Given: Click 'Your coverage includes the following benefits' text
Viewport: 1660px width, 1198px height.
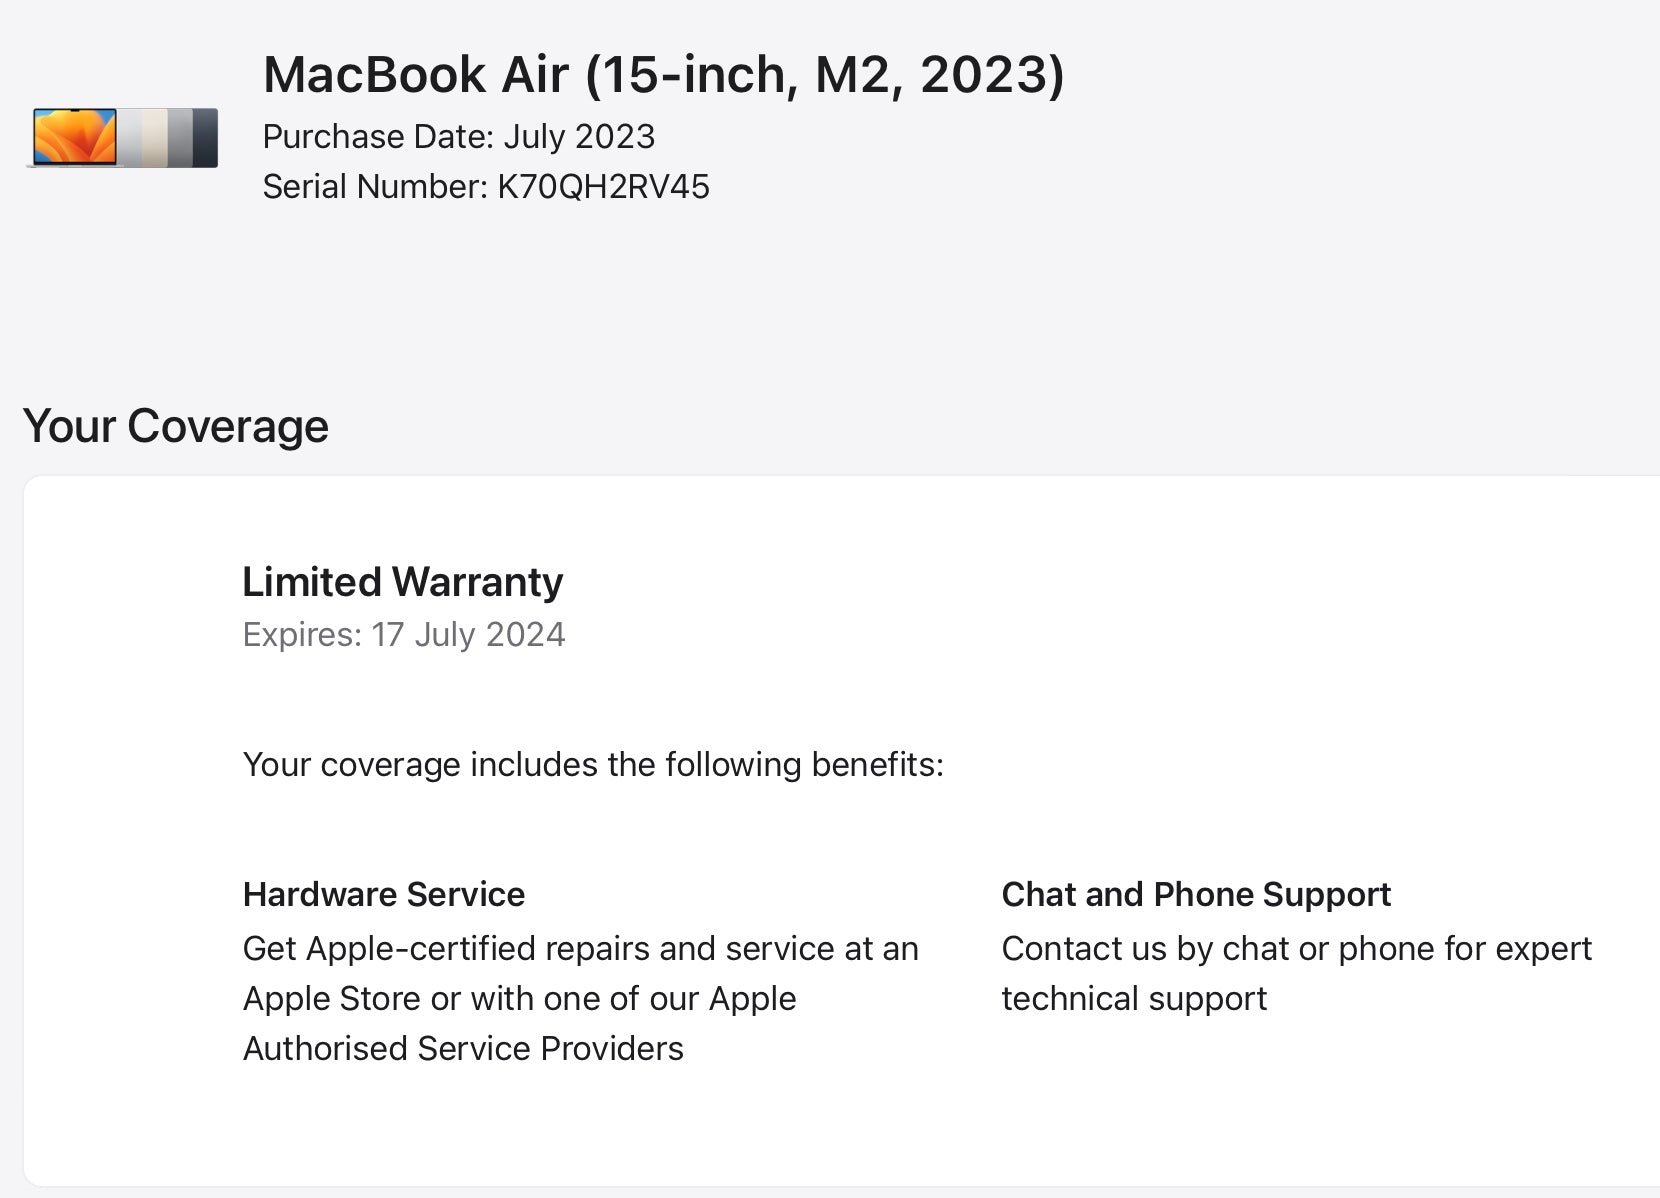Looking at the screenshot, I should [x=592, y=765].
